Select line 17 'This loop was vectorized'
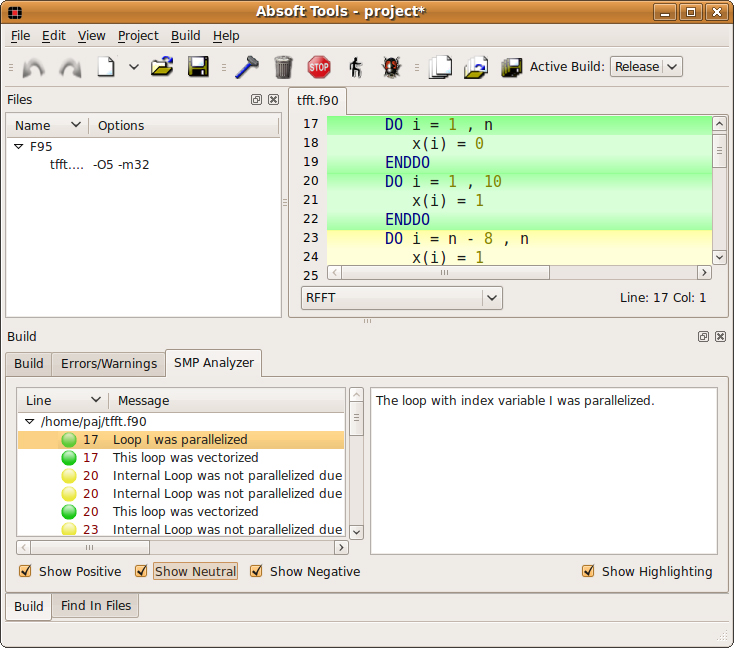The height and width of the screenshot is (648, 734). (181, 457)
